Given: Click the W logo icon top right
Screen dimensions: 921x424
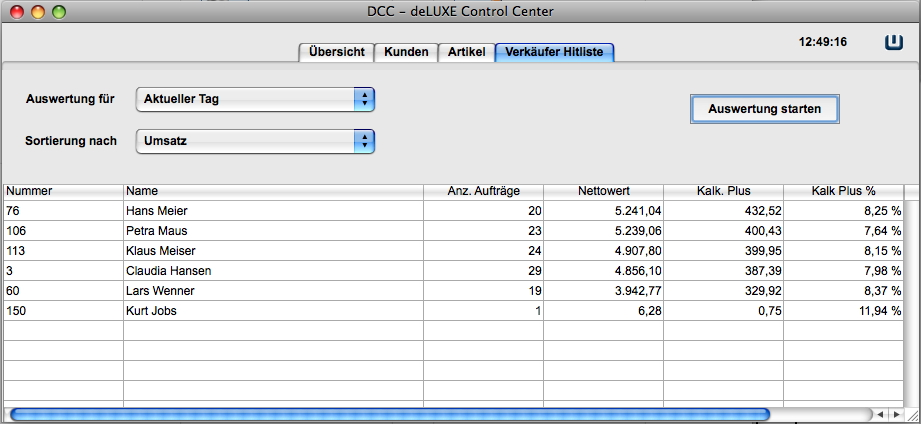Looking at the screenshot, I should point(894,42).
